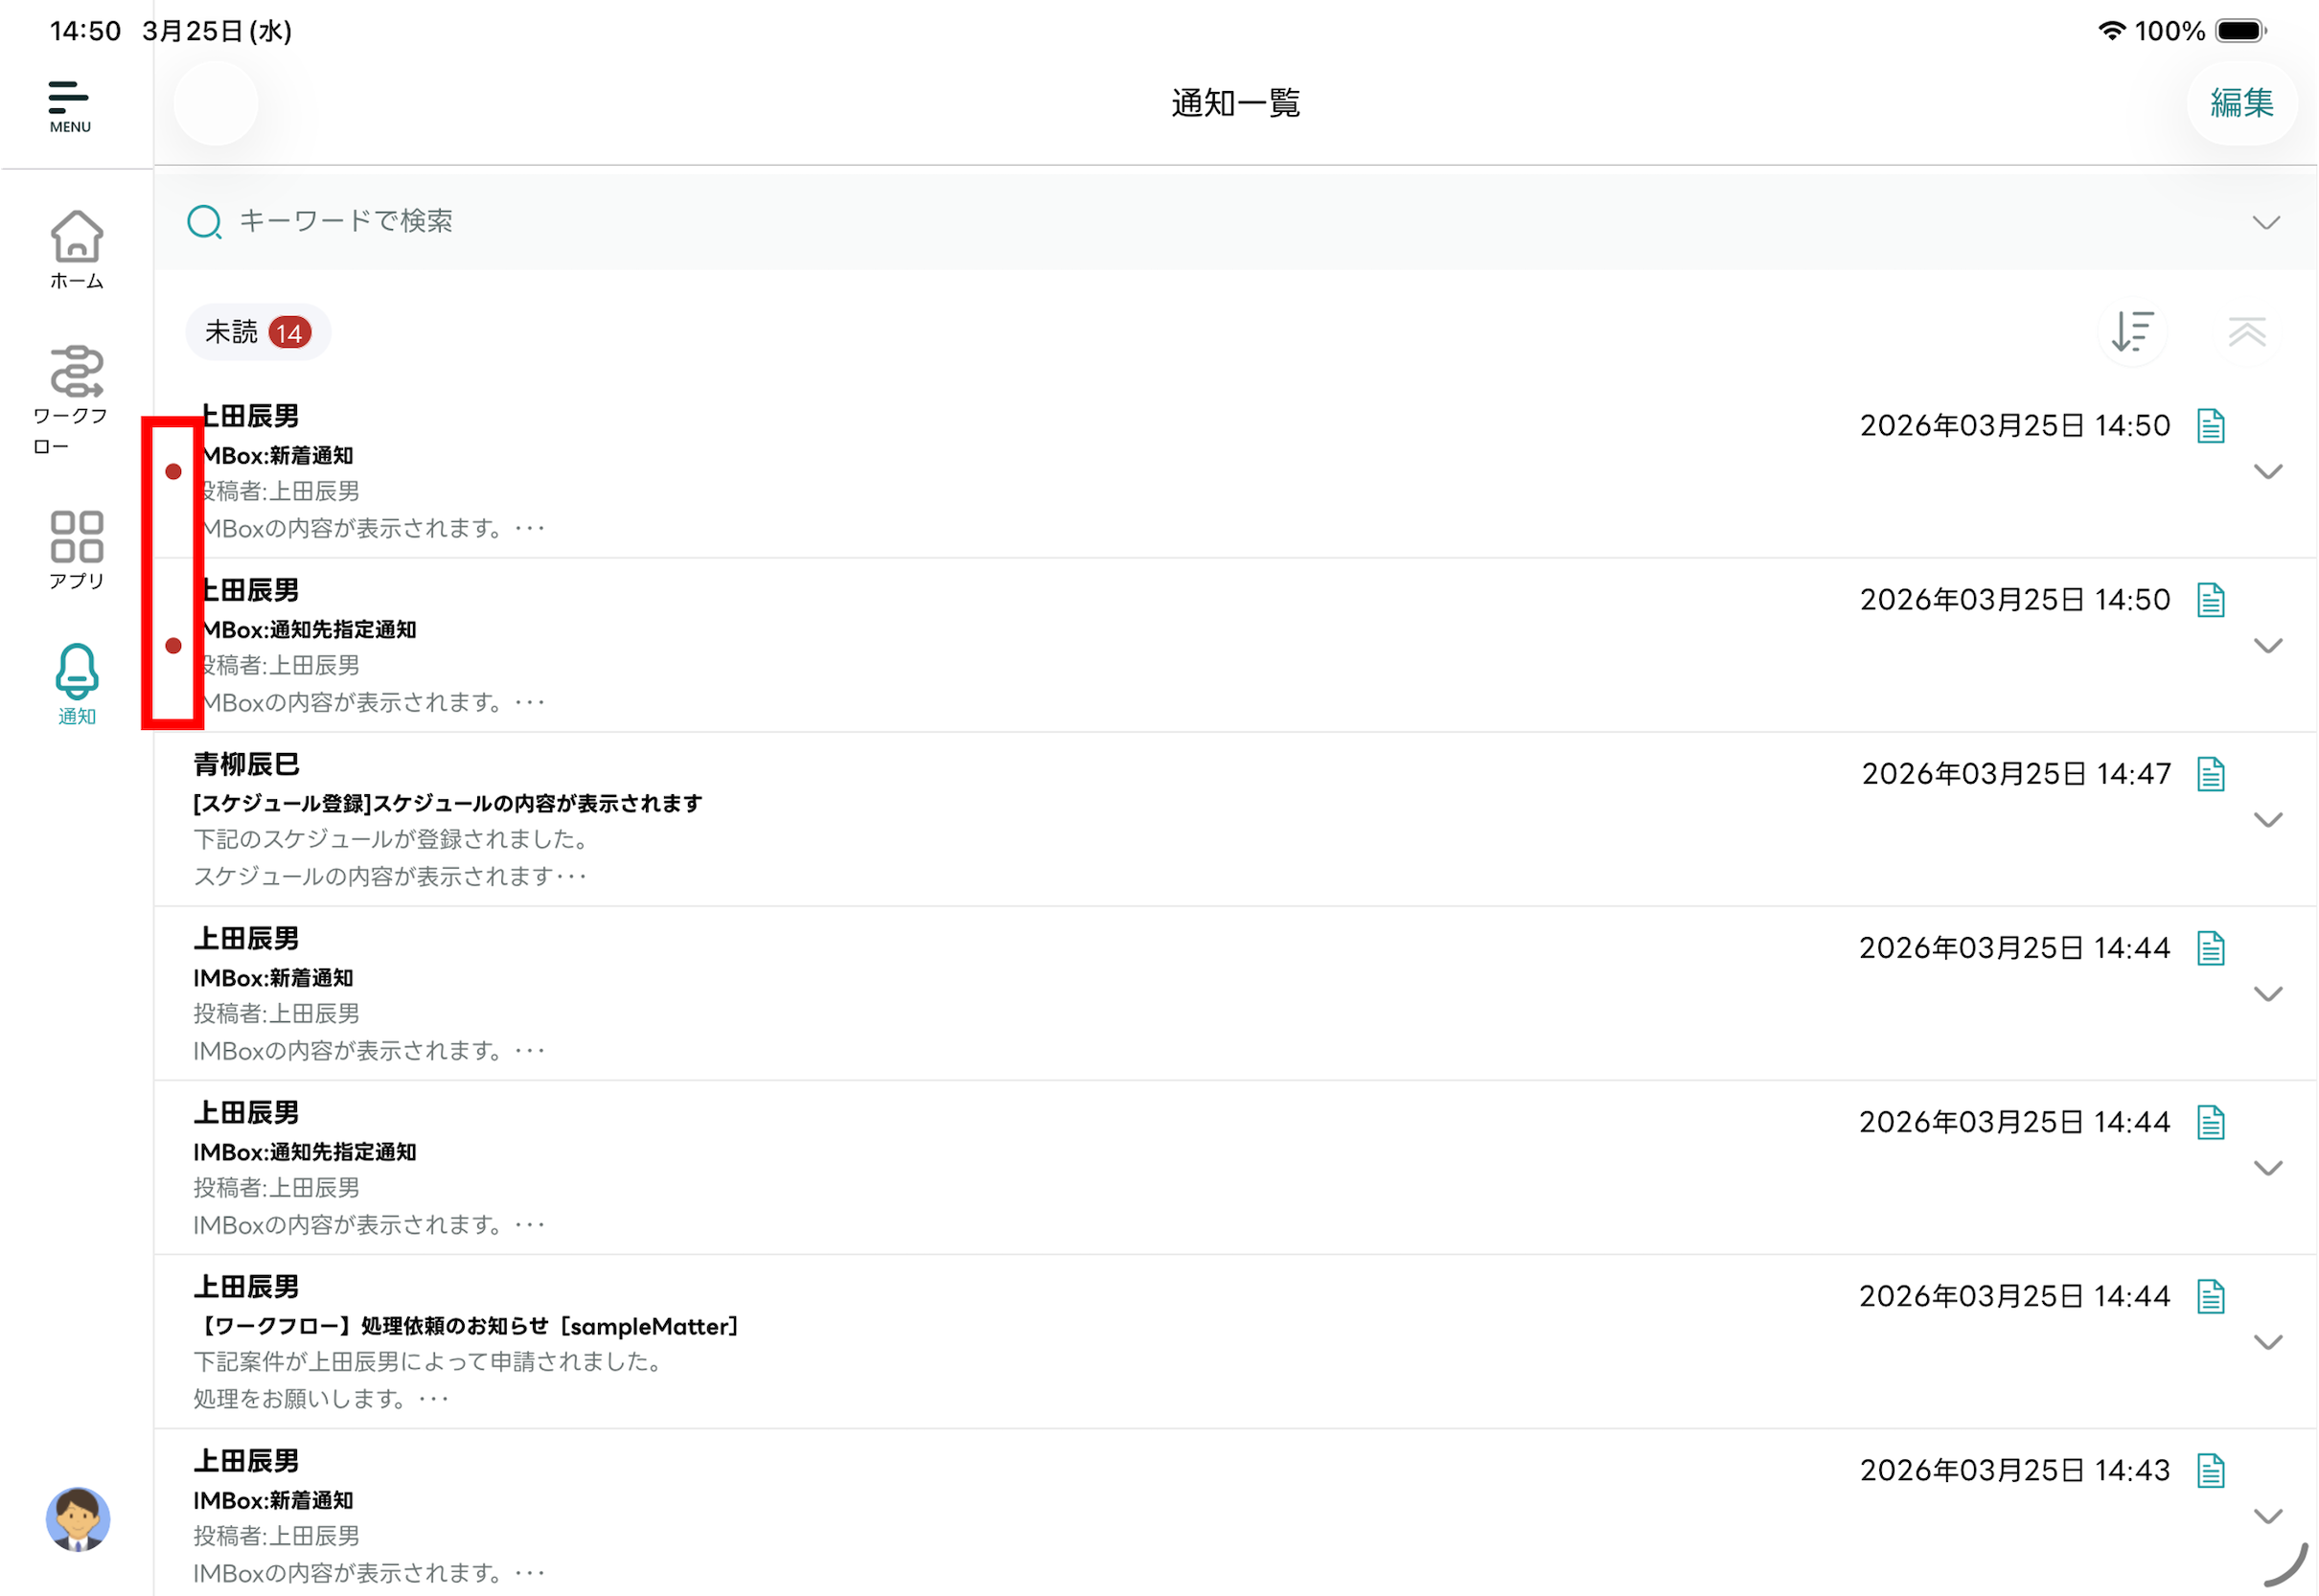The height and width of the screenshot is (1596, 2319).
Task: Tap the 編集 button
Action: pyautogui.click(x=2241, y=103)
